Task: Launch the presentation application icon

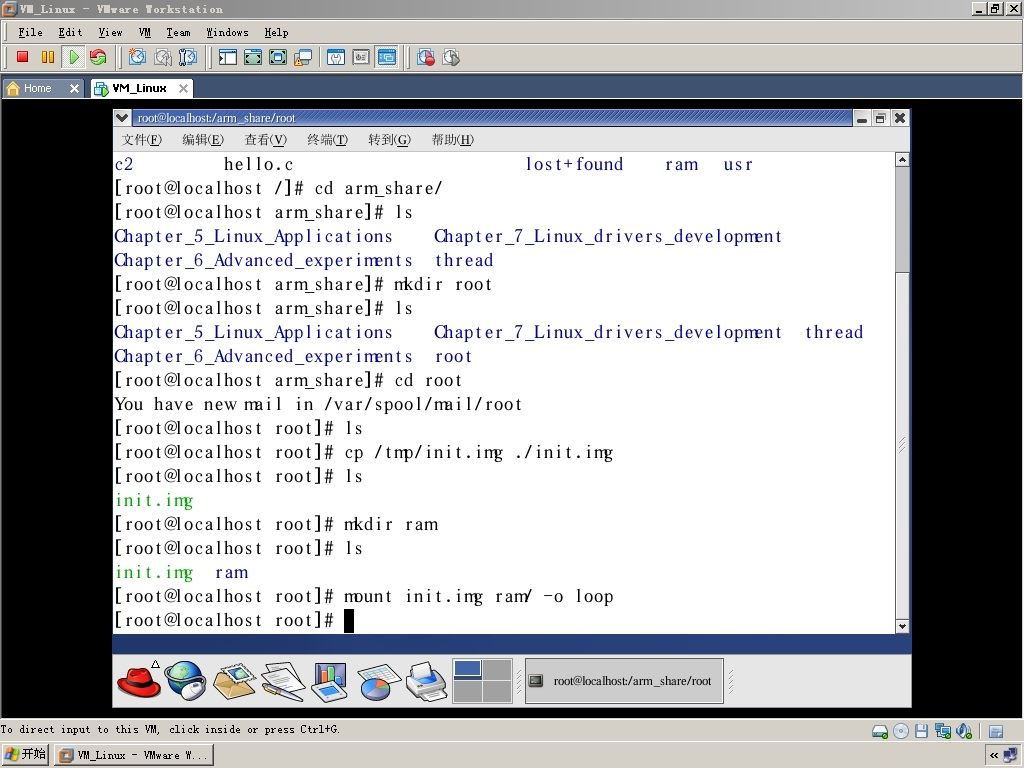Action: point(329,680)
